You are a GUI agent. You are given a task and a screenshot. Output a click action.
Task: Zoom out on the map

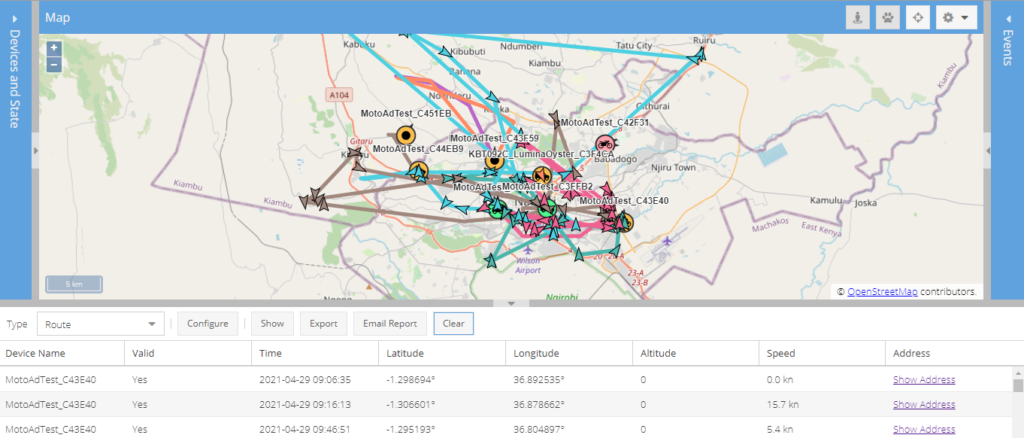54,63
